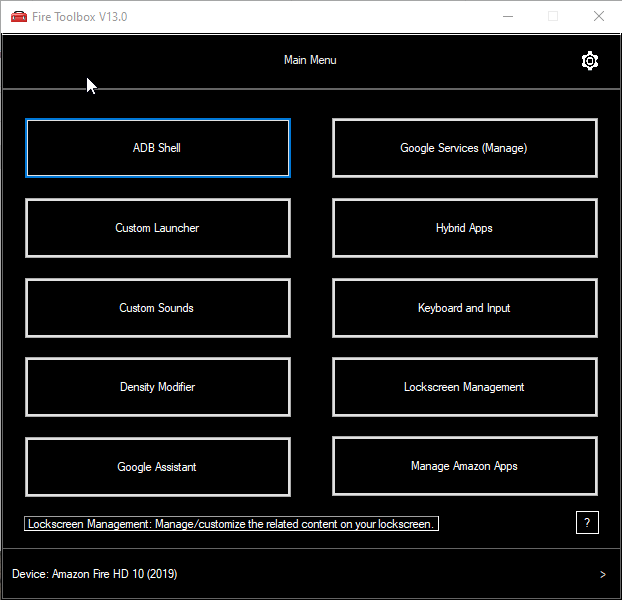Viewport: 622px width, 600px height.
Task: Select Custom Sounds
Action: [158, 308]
